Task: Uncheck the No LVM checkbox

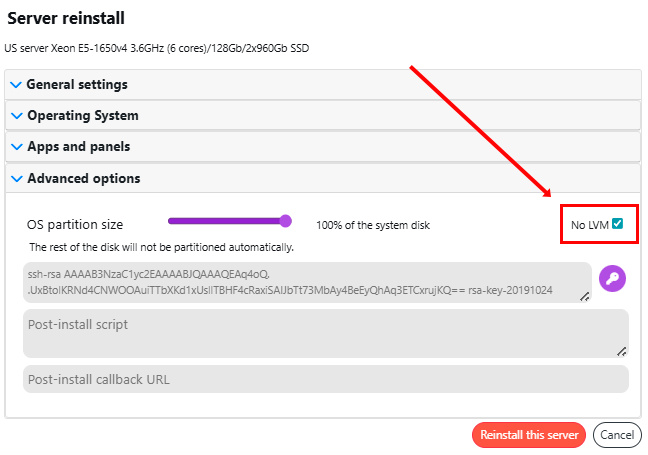Action: 617,224
